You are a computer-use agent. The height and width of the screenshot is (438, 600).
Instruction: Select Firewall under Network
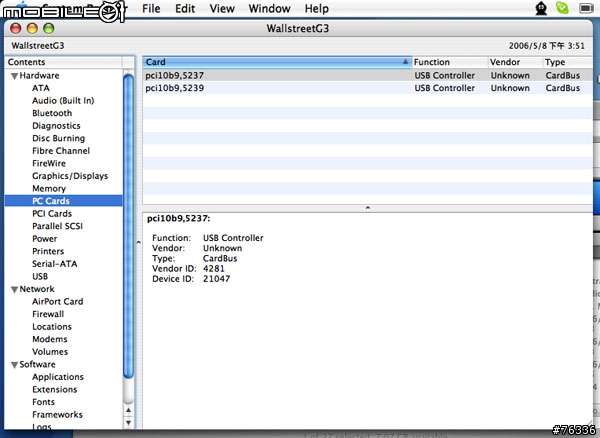tap(48, 314)
